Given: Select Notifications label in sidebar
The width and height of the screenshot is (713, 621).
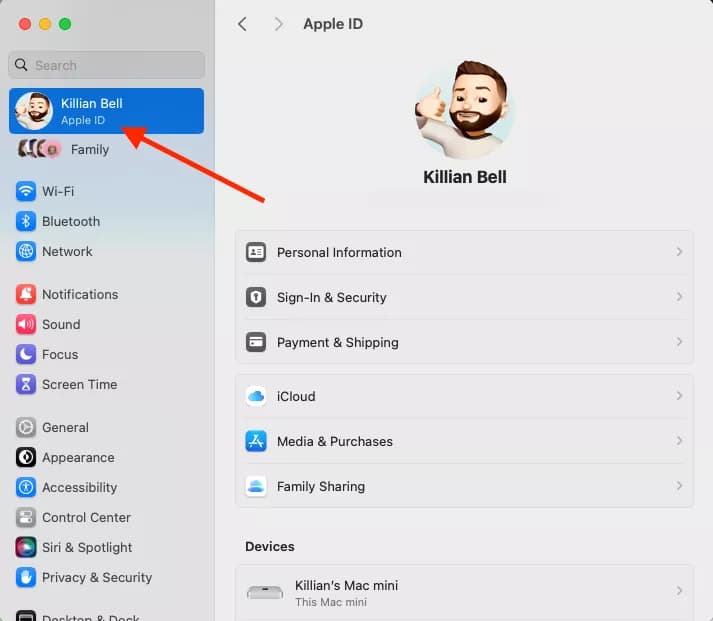Looking at the screenshot, I should pyautogui.click(x=80, y=295).
